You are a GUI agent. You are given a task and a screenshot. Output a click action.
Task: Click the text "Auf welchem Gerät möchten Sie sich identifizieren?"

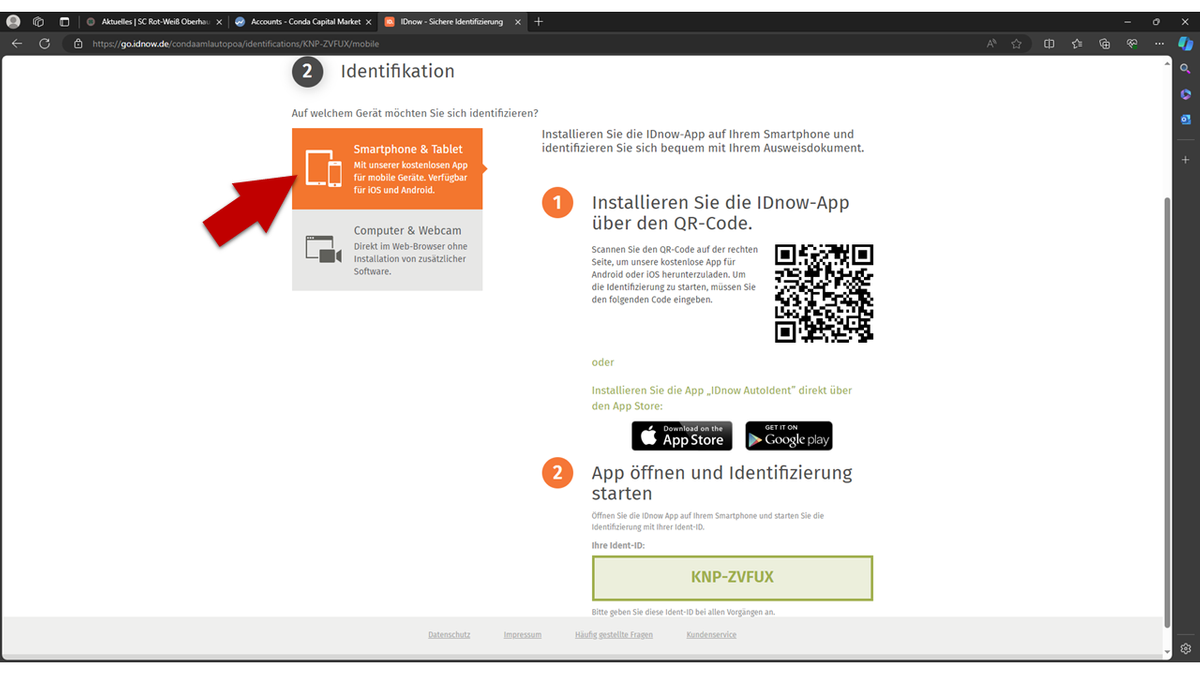tap(415, 113)
